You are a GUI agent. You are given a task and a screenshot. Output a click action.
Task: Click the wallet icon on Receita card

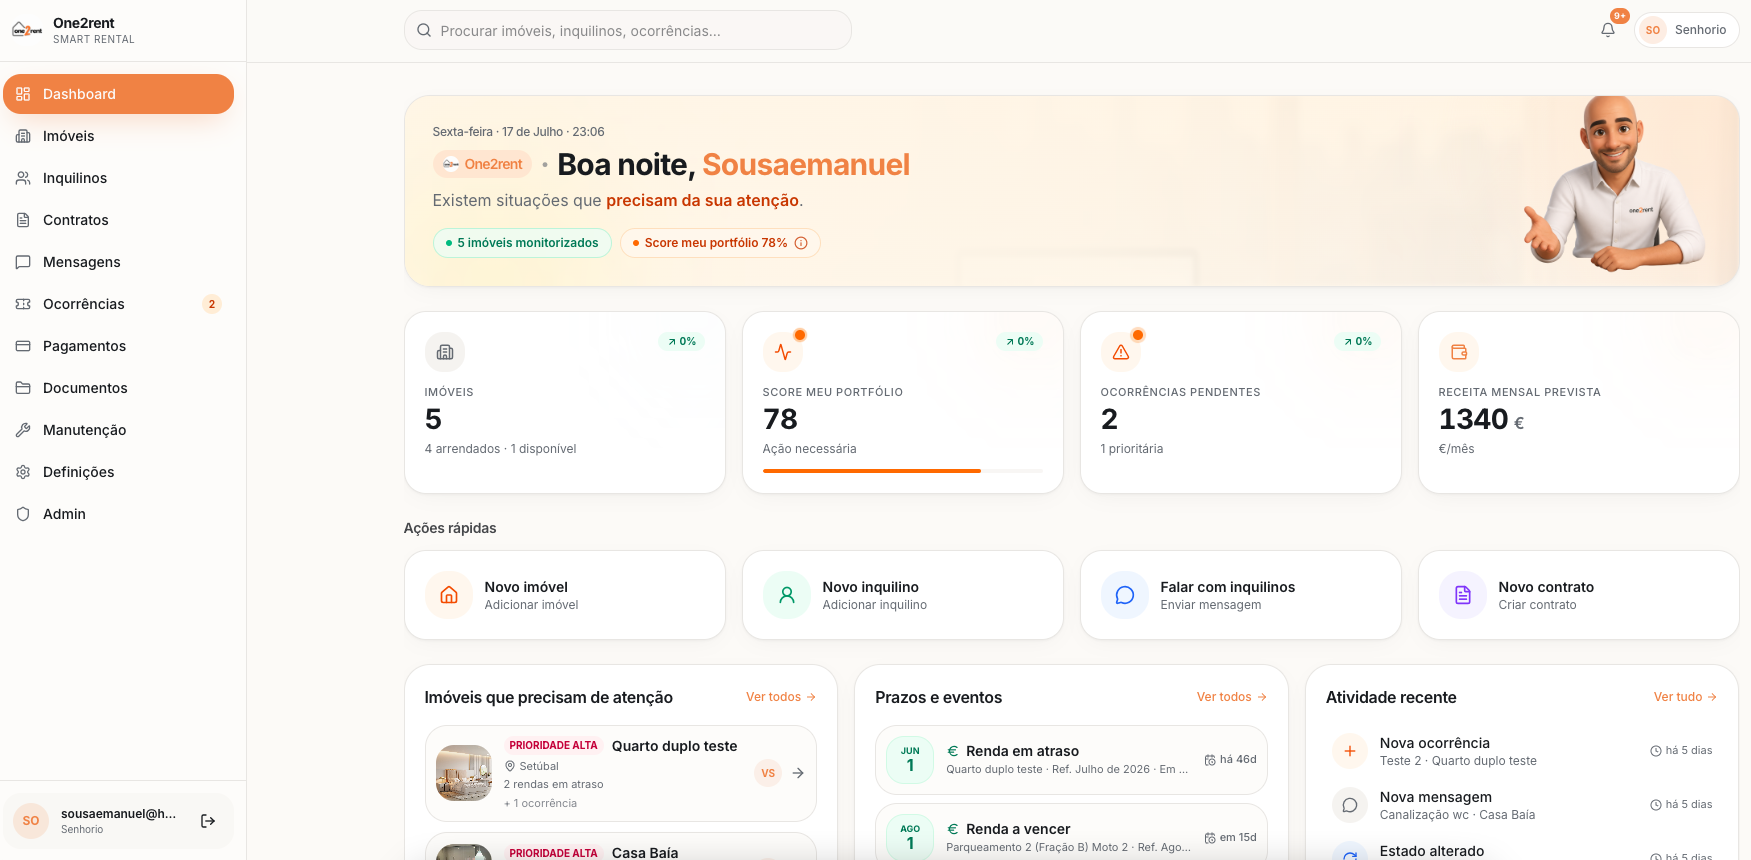tap(1459, 352)
